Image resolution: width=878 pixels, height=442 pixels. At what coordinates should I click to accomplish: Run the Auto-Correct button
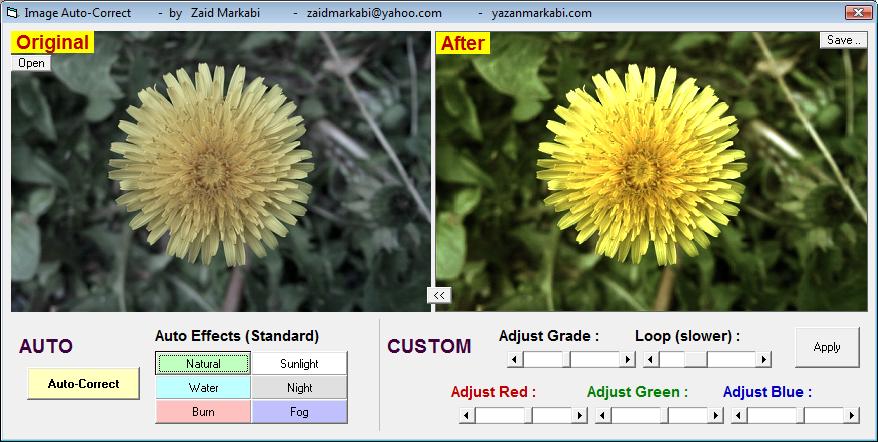coord(83,384)
